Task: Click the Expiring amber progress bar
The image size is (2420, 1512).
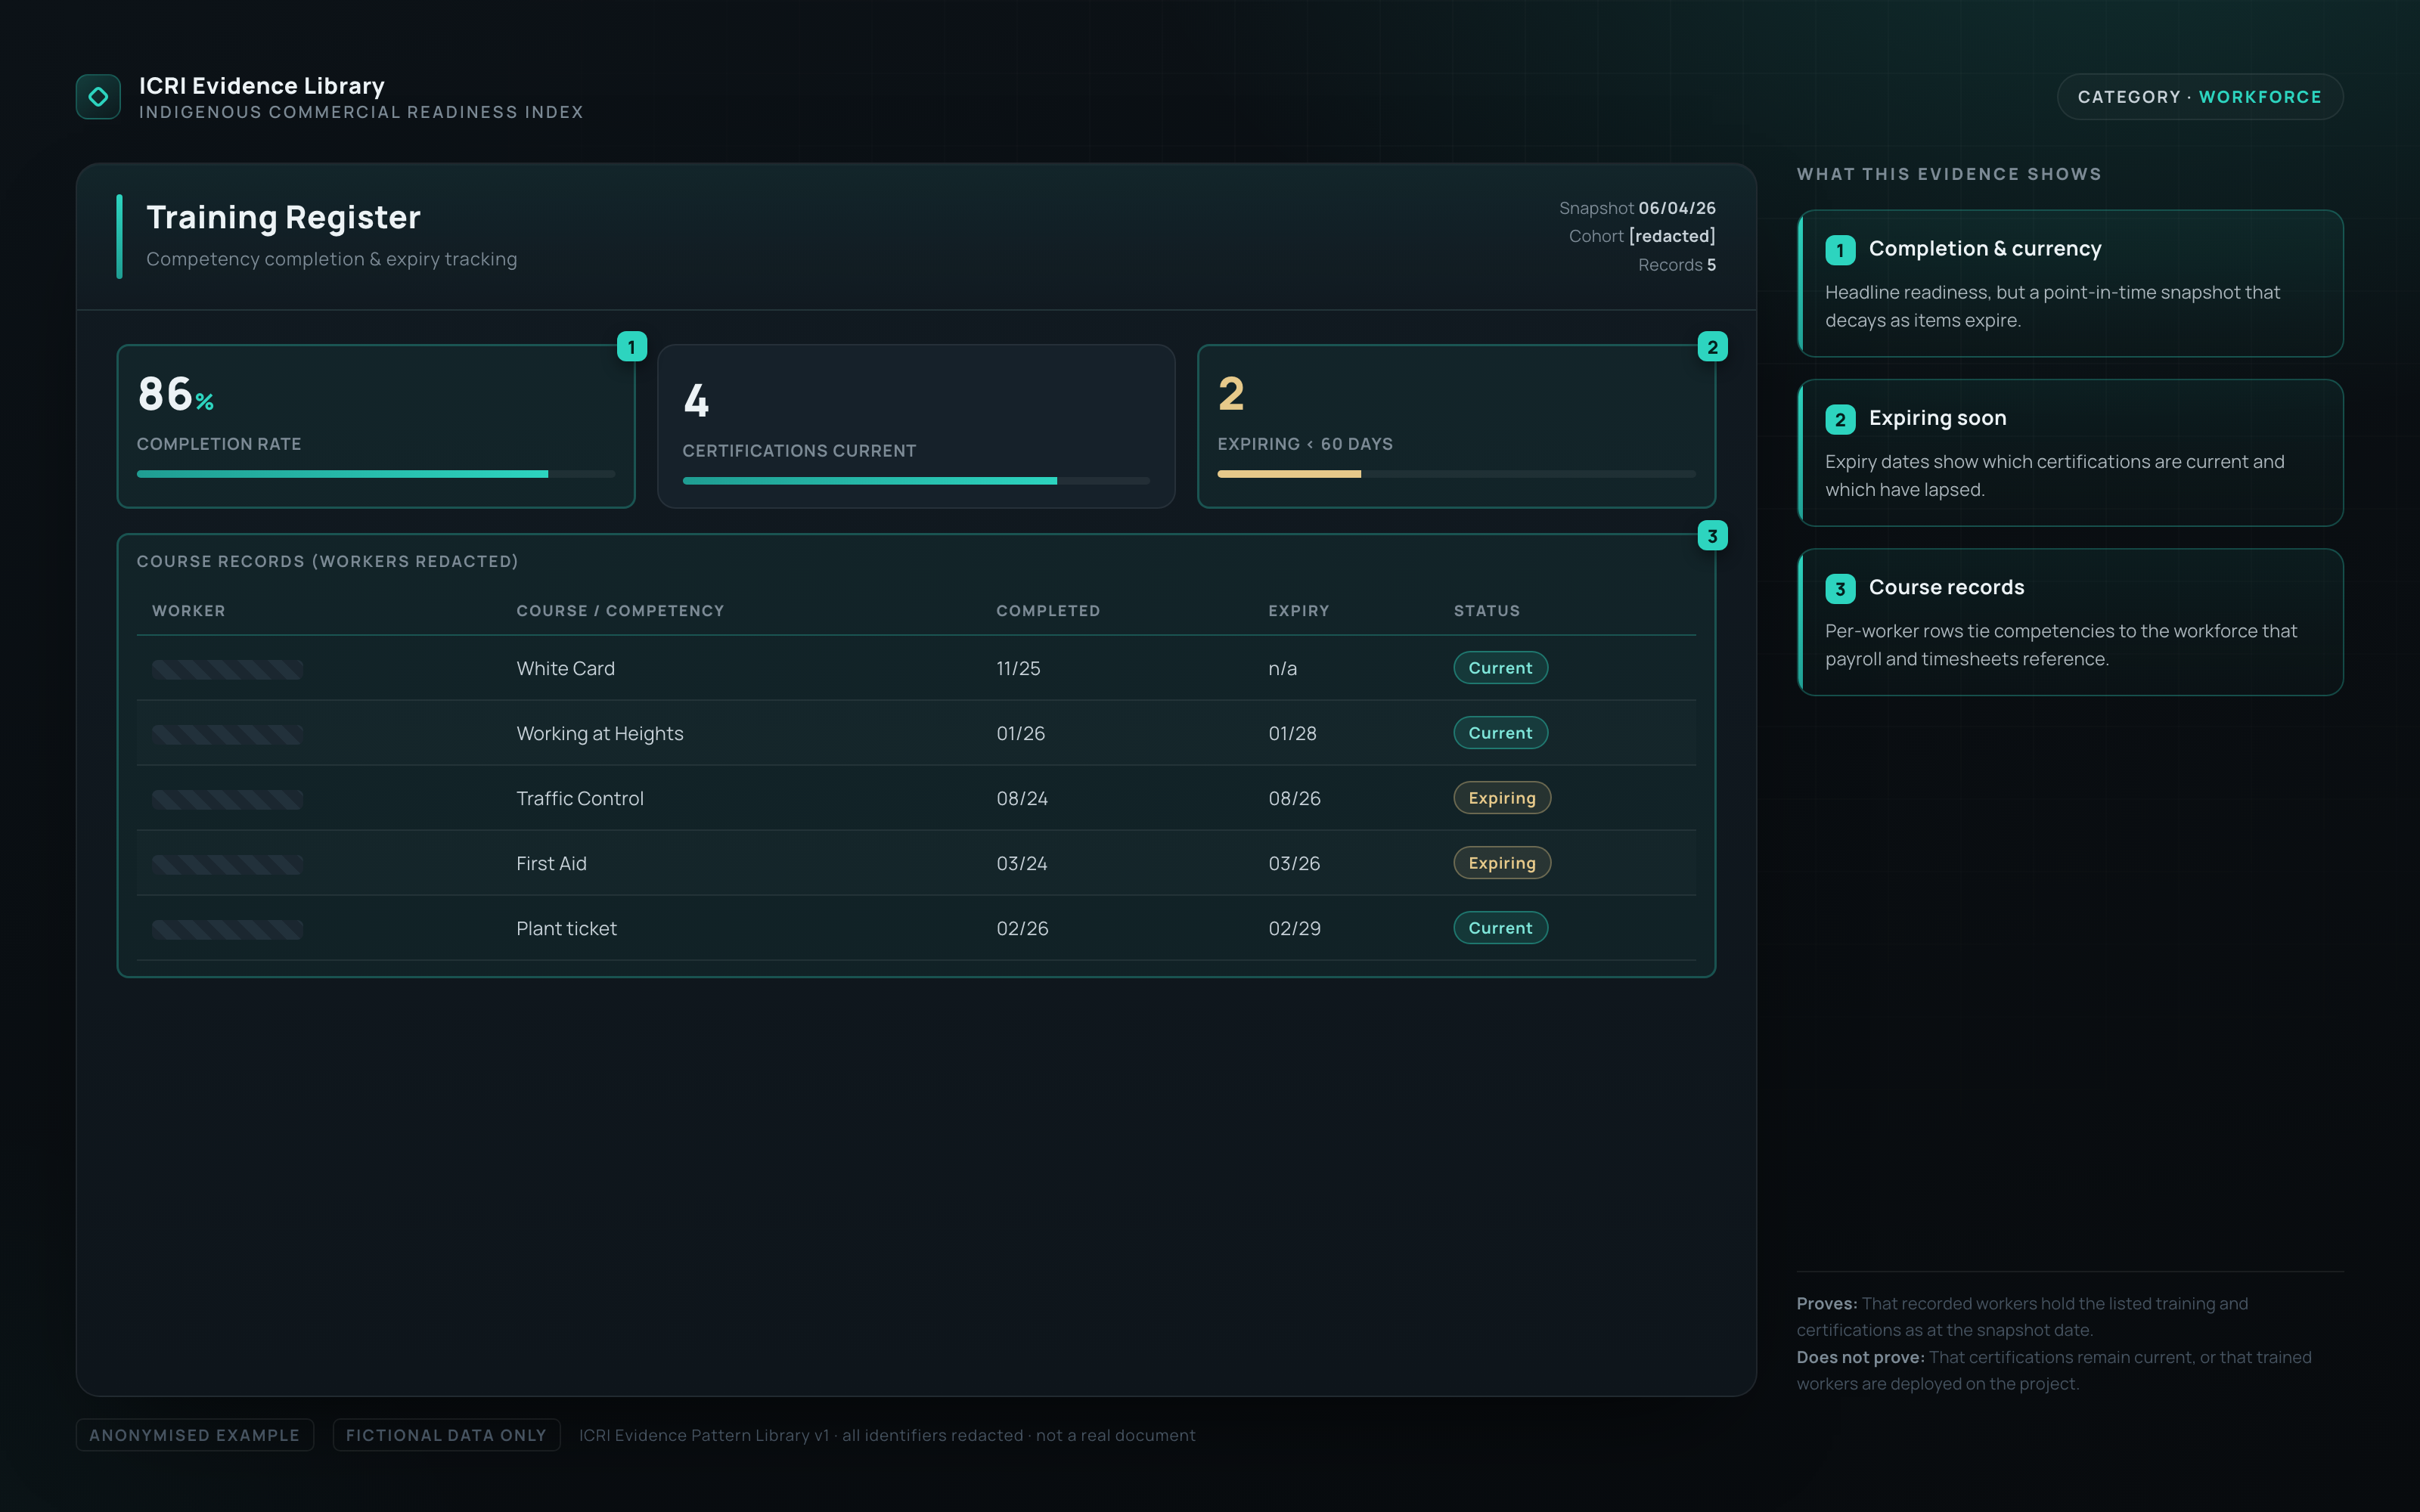Action: [1456, 474]
